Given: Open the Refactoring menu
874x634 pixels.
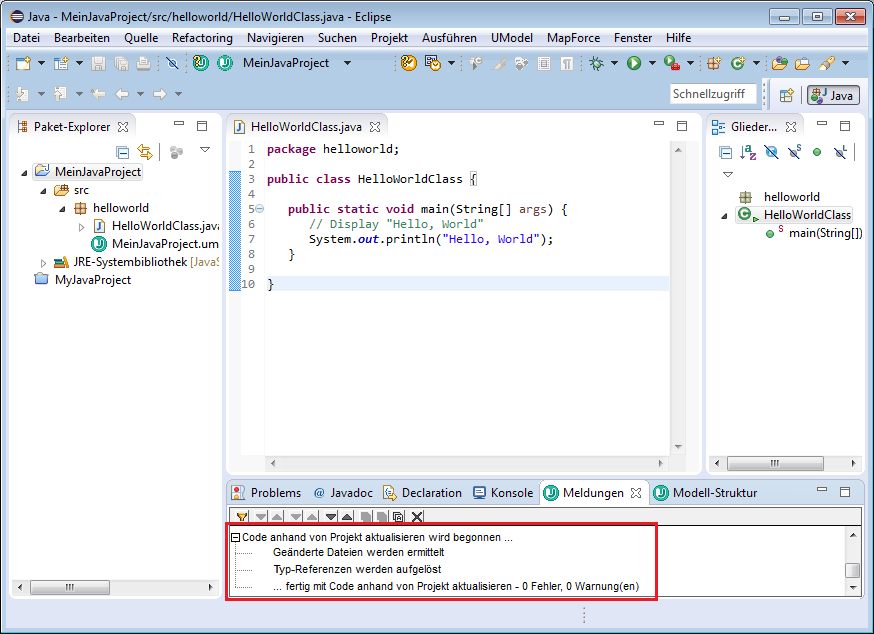Looking at the screenshot, I should pyautogui.click(x=202, y=37).
